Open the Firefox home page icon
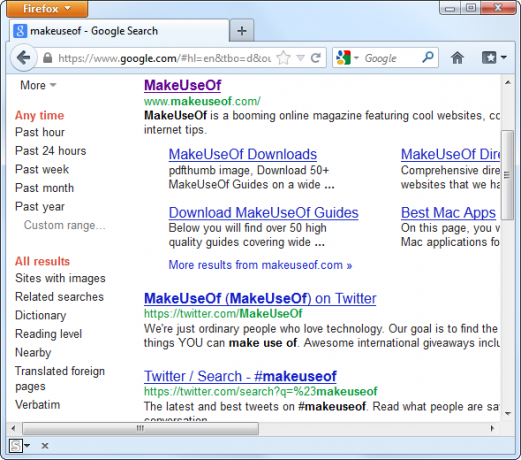Image resolution: width=521 pixels, height=460 pixels. pyautogui.click(x=457, y=58)
